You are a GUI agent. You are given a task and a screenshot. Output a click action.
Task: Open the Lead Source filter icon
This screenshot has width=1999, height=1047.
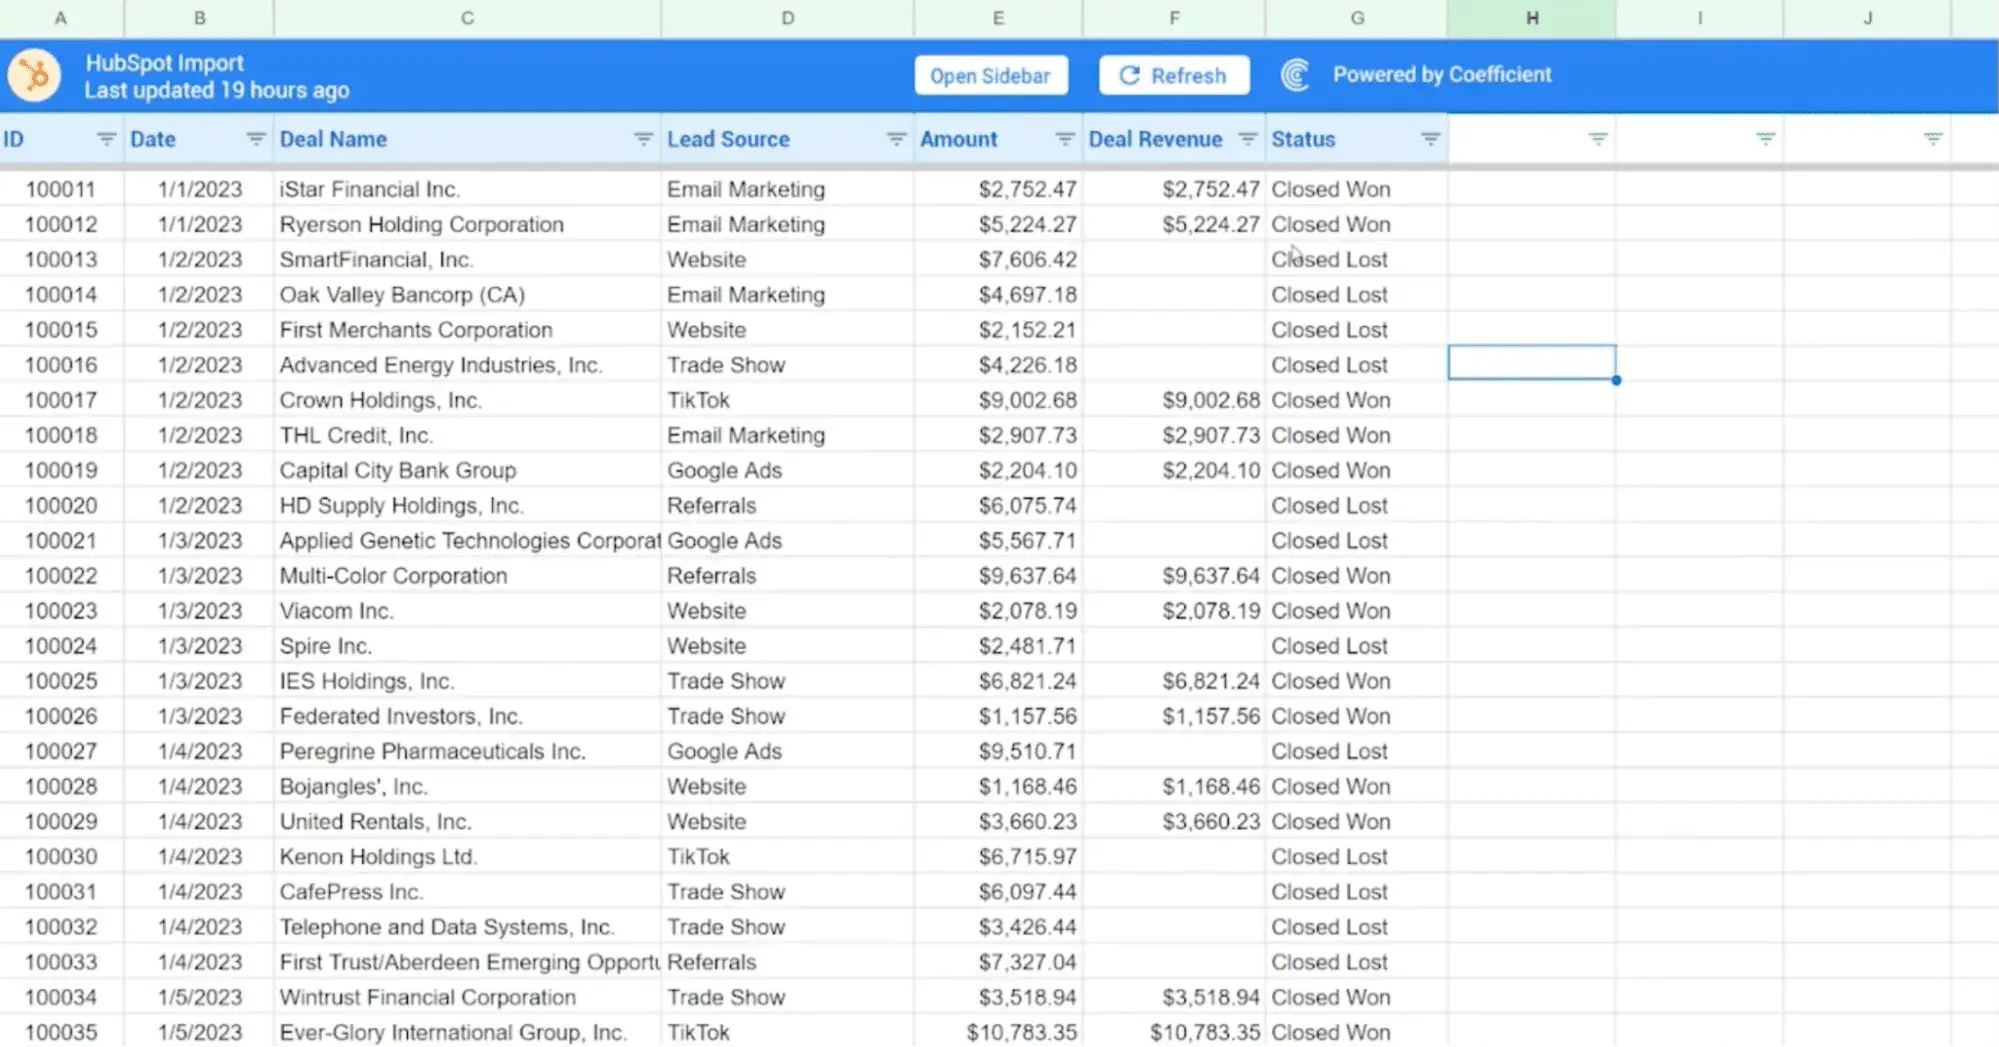[896, 140]
